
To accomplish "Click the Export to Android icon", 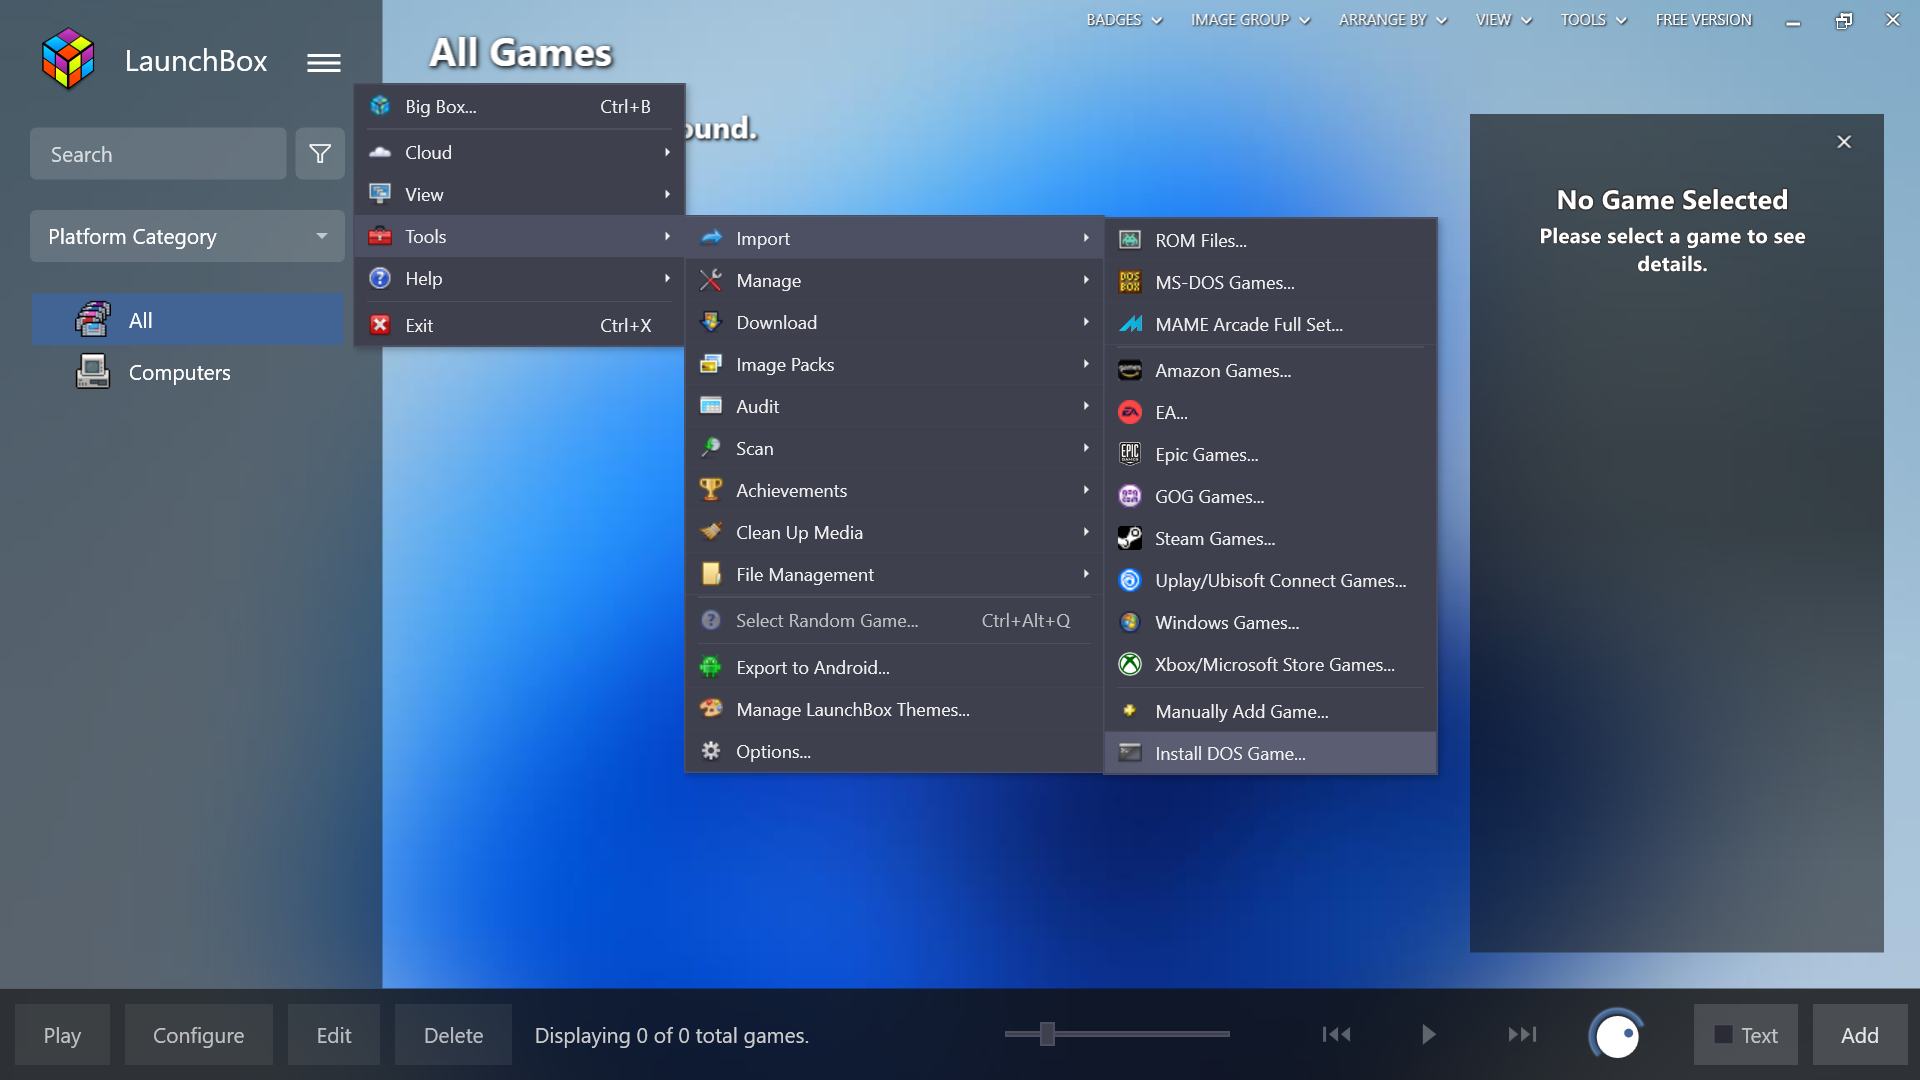I will [711, 667].
